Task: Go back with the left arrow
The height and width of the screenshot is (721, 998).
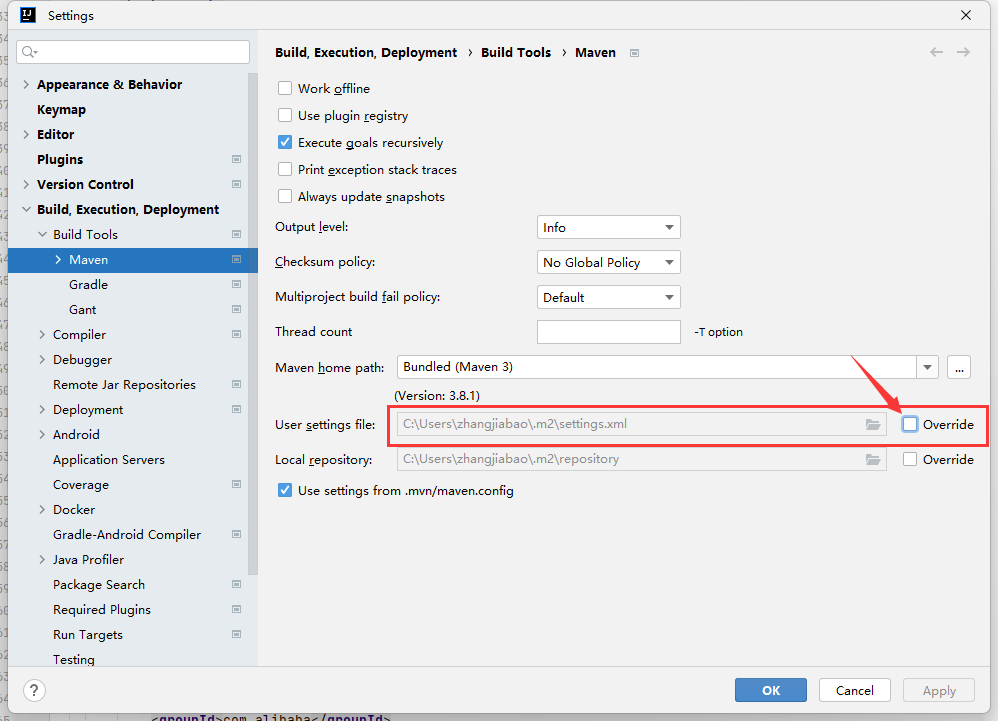Action: pos(936,52)
